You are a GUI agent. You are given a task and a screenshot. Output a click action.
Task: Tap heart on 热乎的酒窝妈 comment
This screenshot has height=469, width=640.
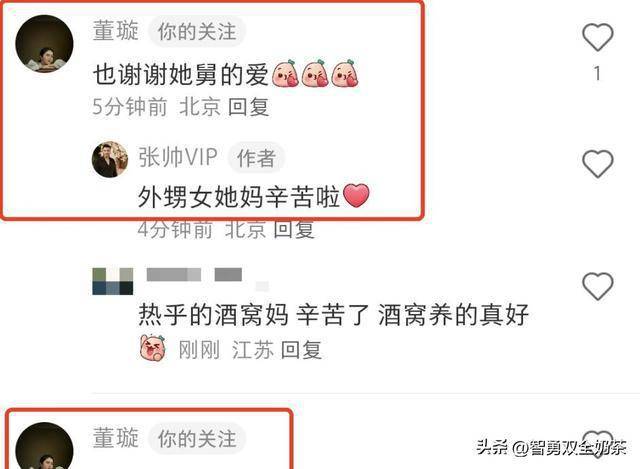[598, 286]
